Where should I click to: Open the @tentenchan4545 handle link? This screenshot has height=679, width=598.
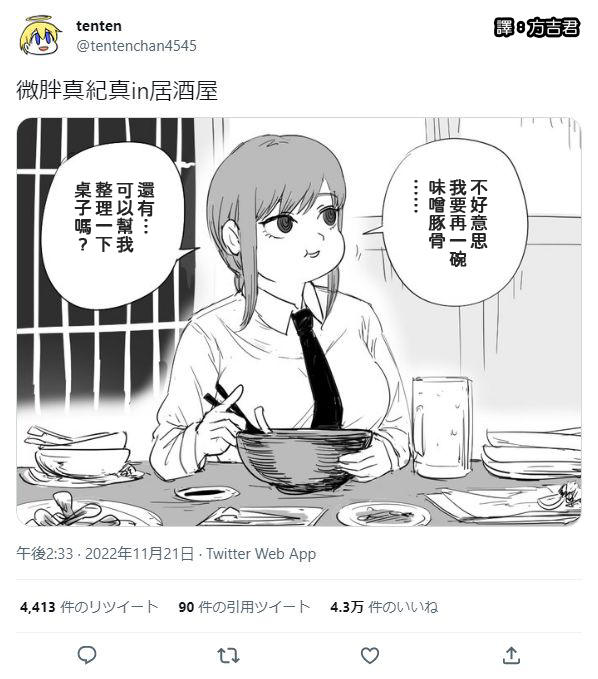pyautogui.click(x=136, y=45)
